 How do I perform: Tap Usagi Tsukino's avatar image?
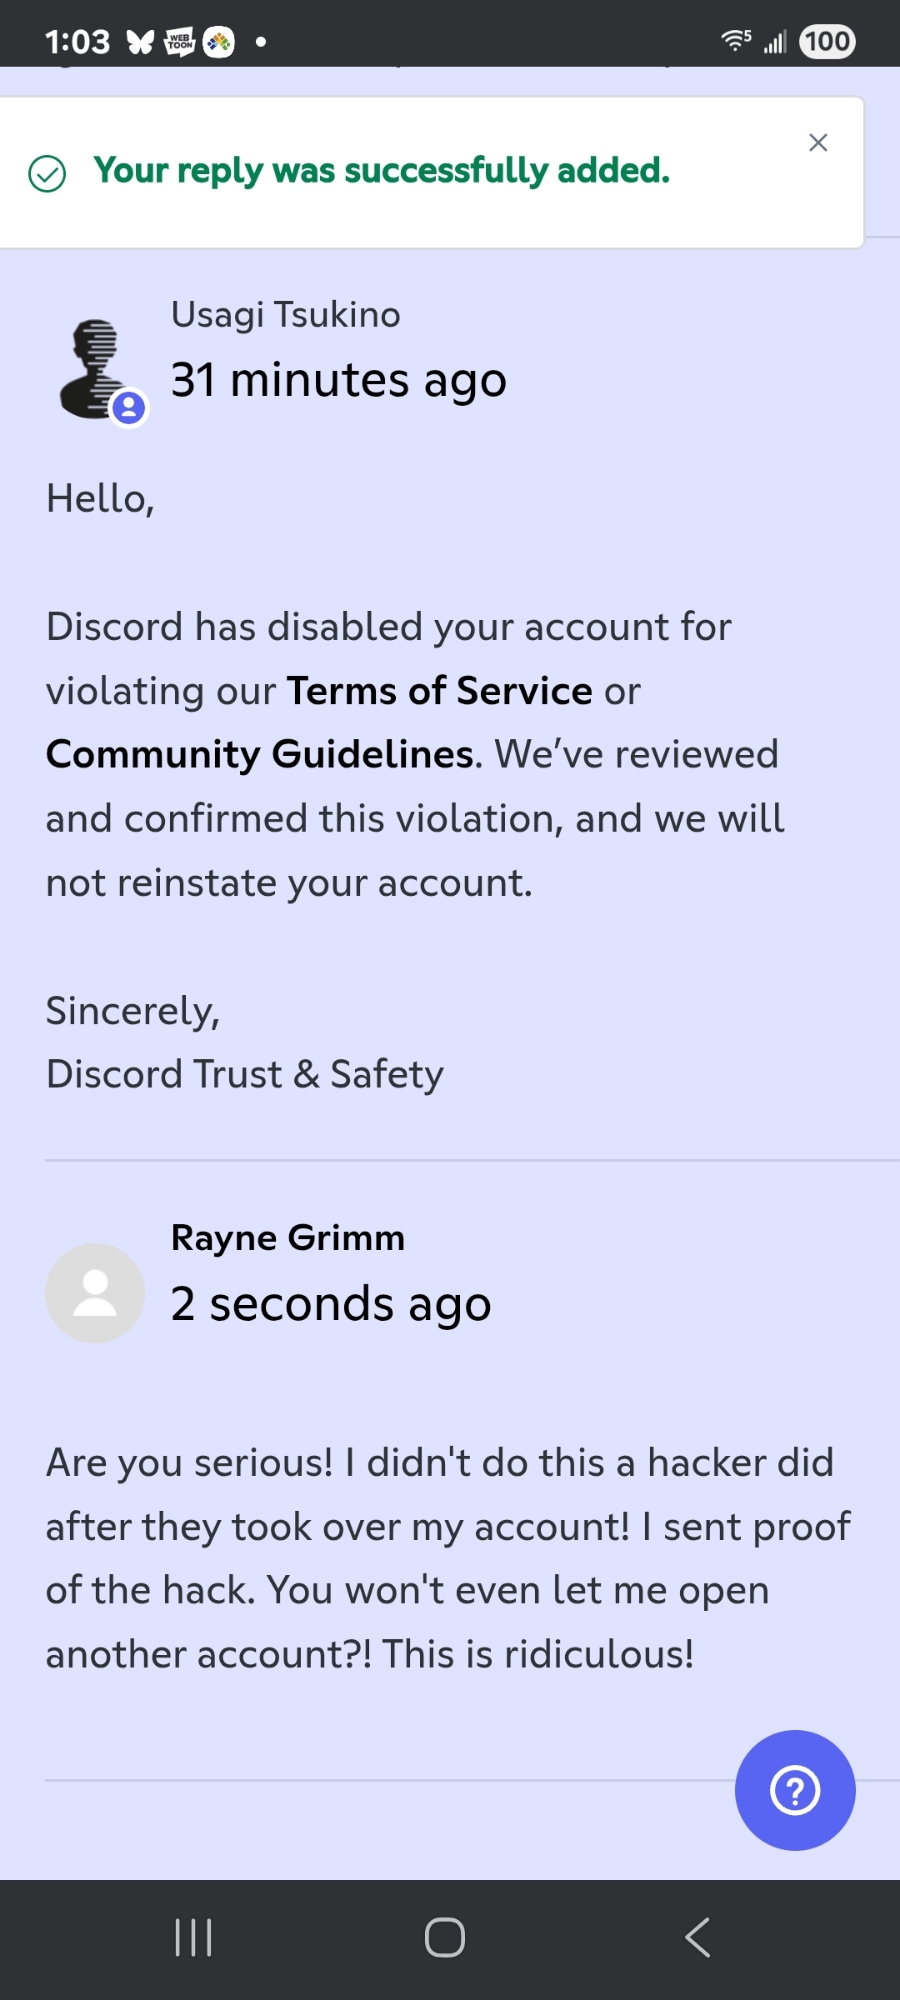click(97, 369)
